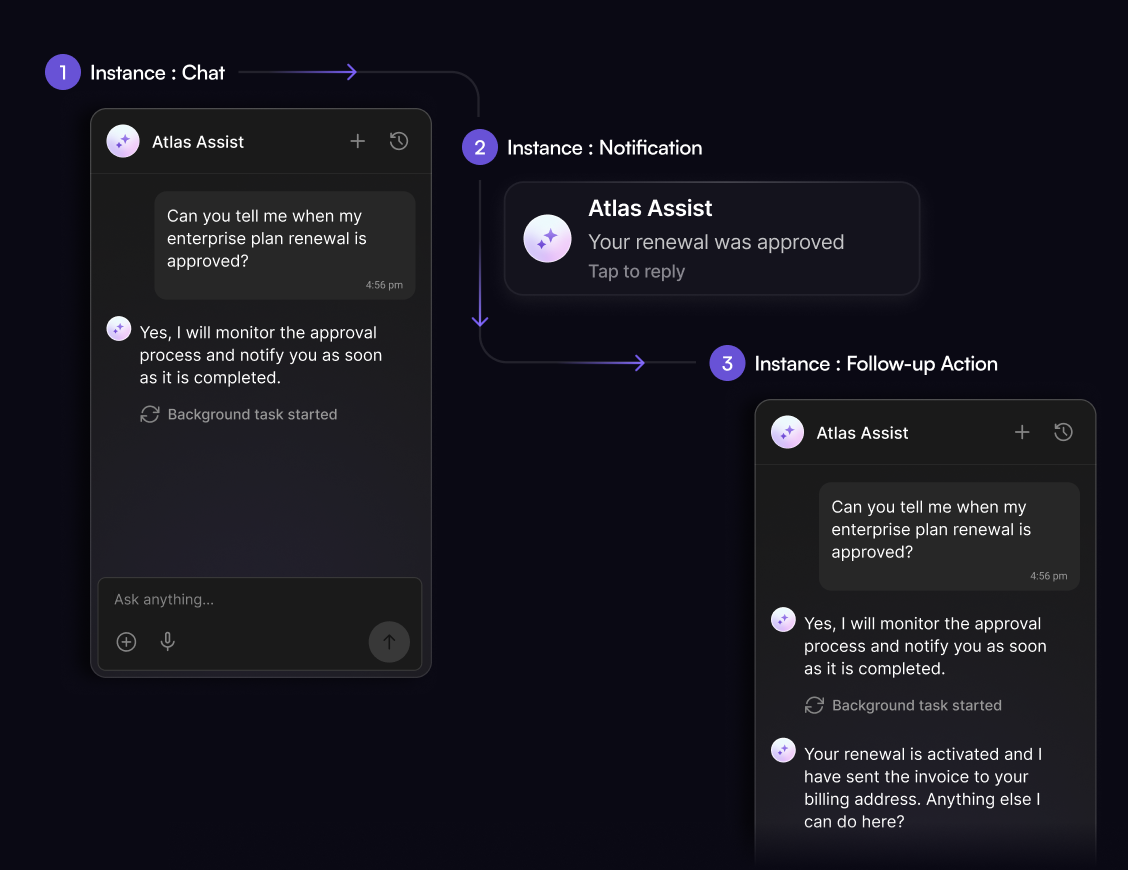
Task: Tap to reply on the notification
Action: click(x=637, y=271)
